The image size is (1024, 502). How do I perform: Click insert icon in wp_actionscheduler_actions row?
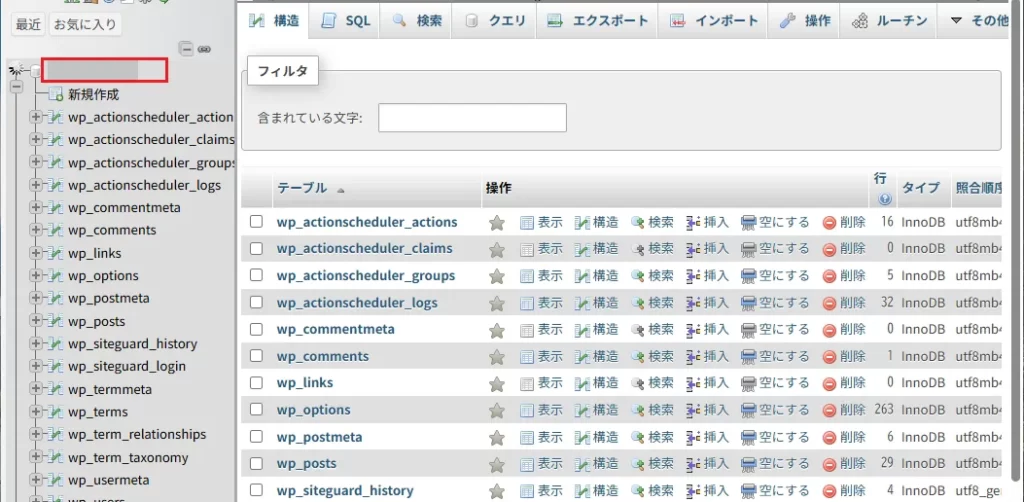pos(693,223)
